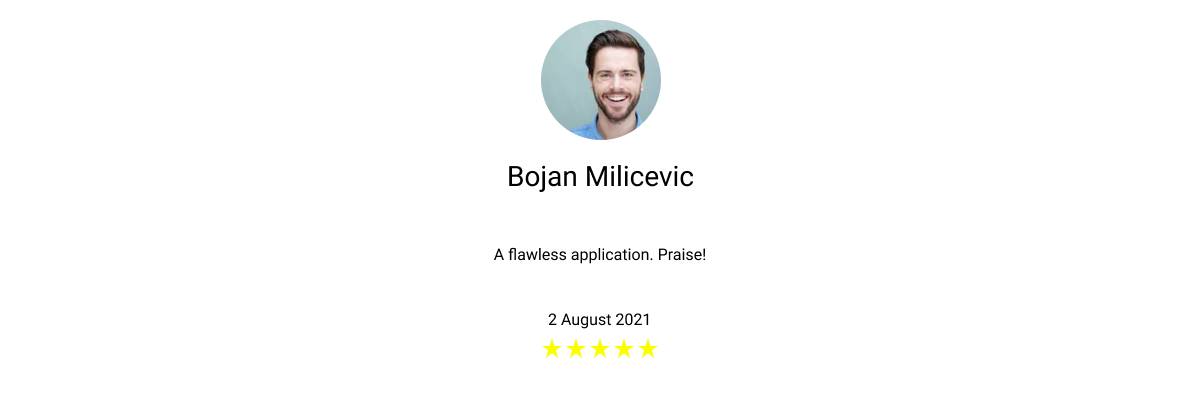This screenshot has width=1200, height=400.
Task: Click the fourth yellow rating star
Action: (624, 349)
